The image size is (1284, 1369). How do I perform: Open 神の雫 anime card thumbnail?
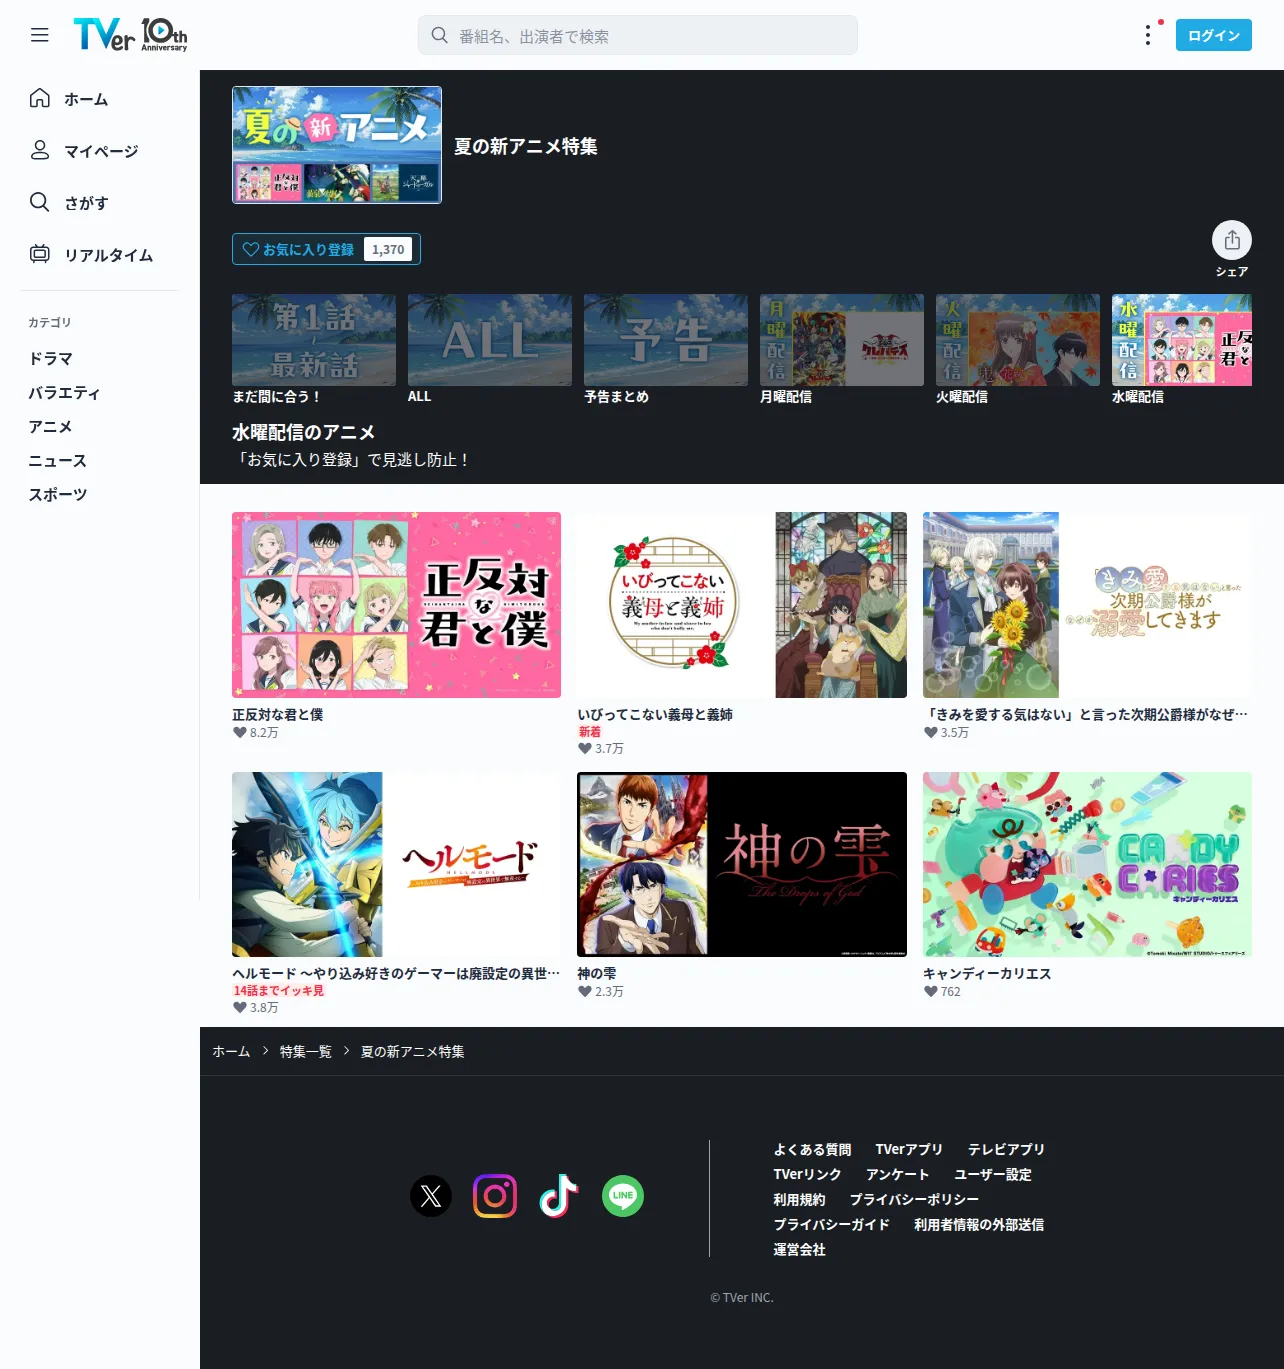pyautogui.click(x=742, y=864)
